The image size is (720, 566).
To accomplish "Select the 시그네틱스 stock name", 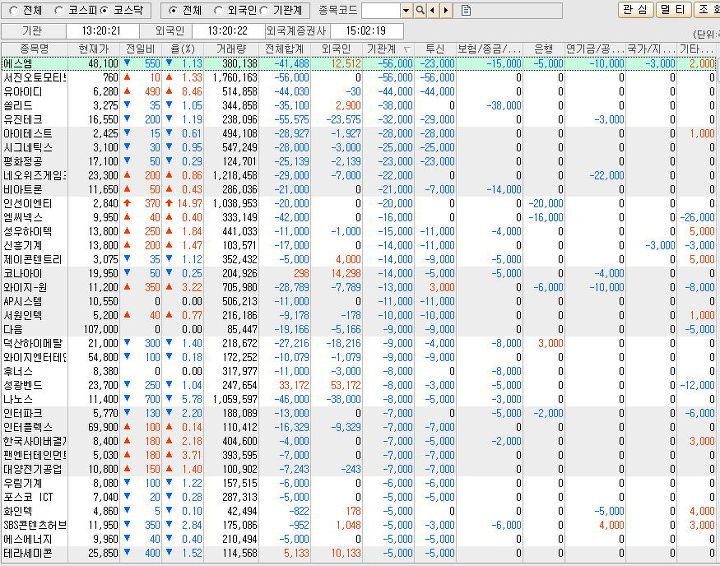I will click(28, 147).
